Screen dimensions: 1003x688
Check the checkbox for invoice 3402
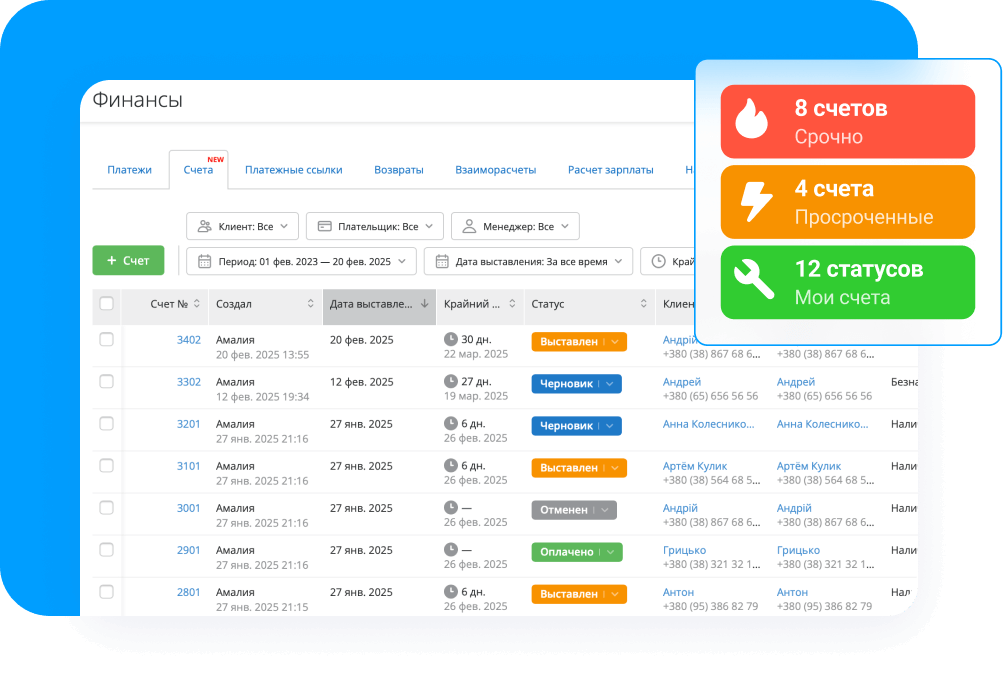pyautogui.click(x=106, y=340)
